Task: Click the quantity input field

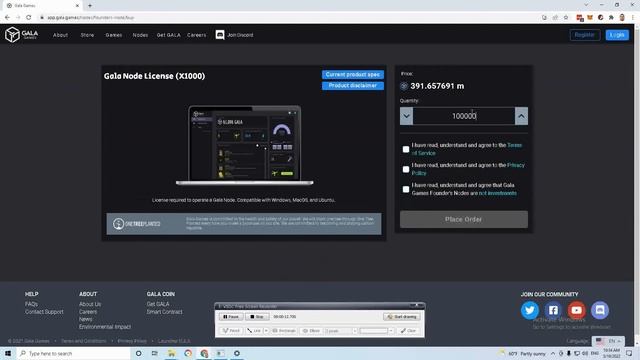Action: tap(464, 116)
